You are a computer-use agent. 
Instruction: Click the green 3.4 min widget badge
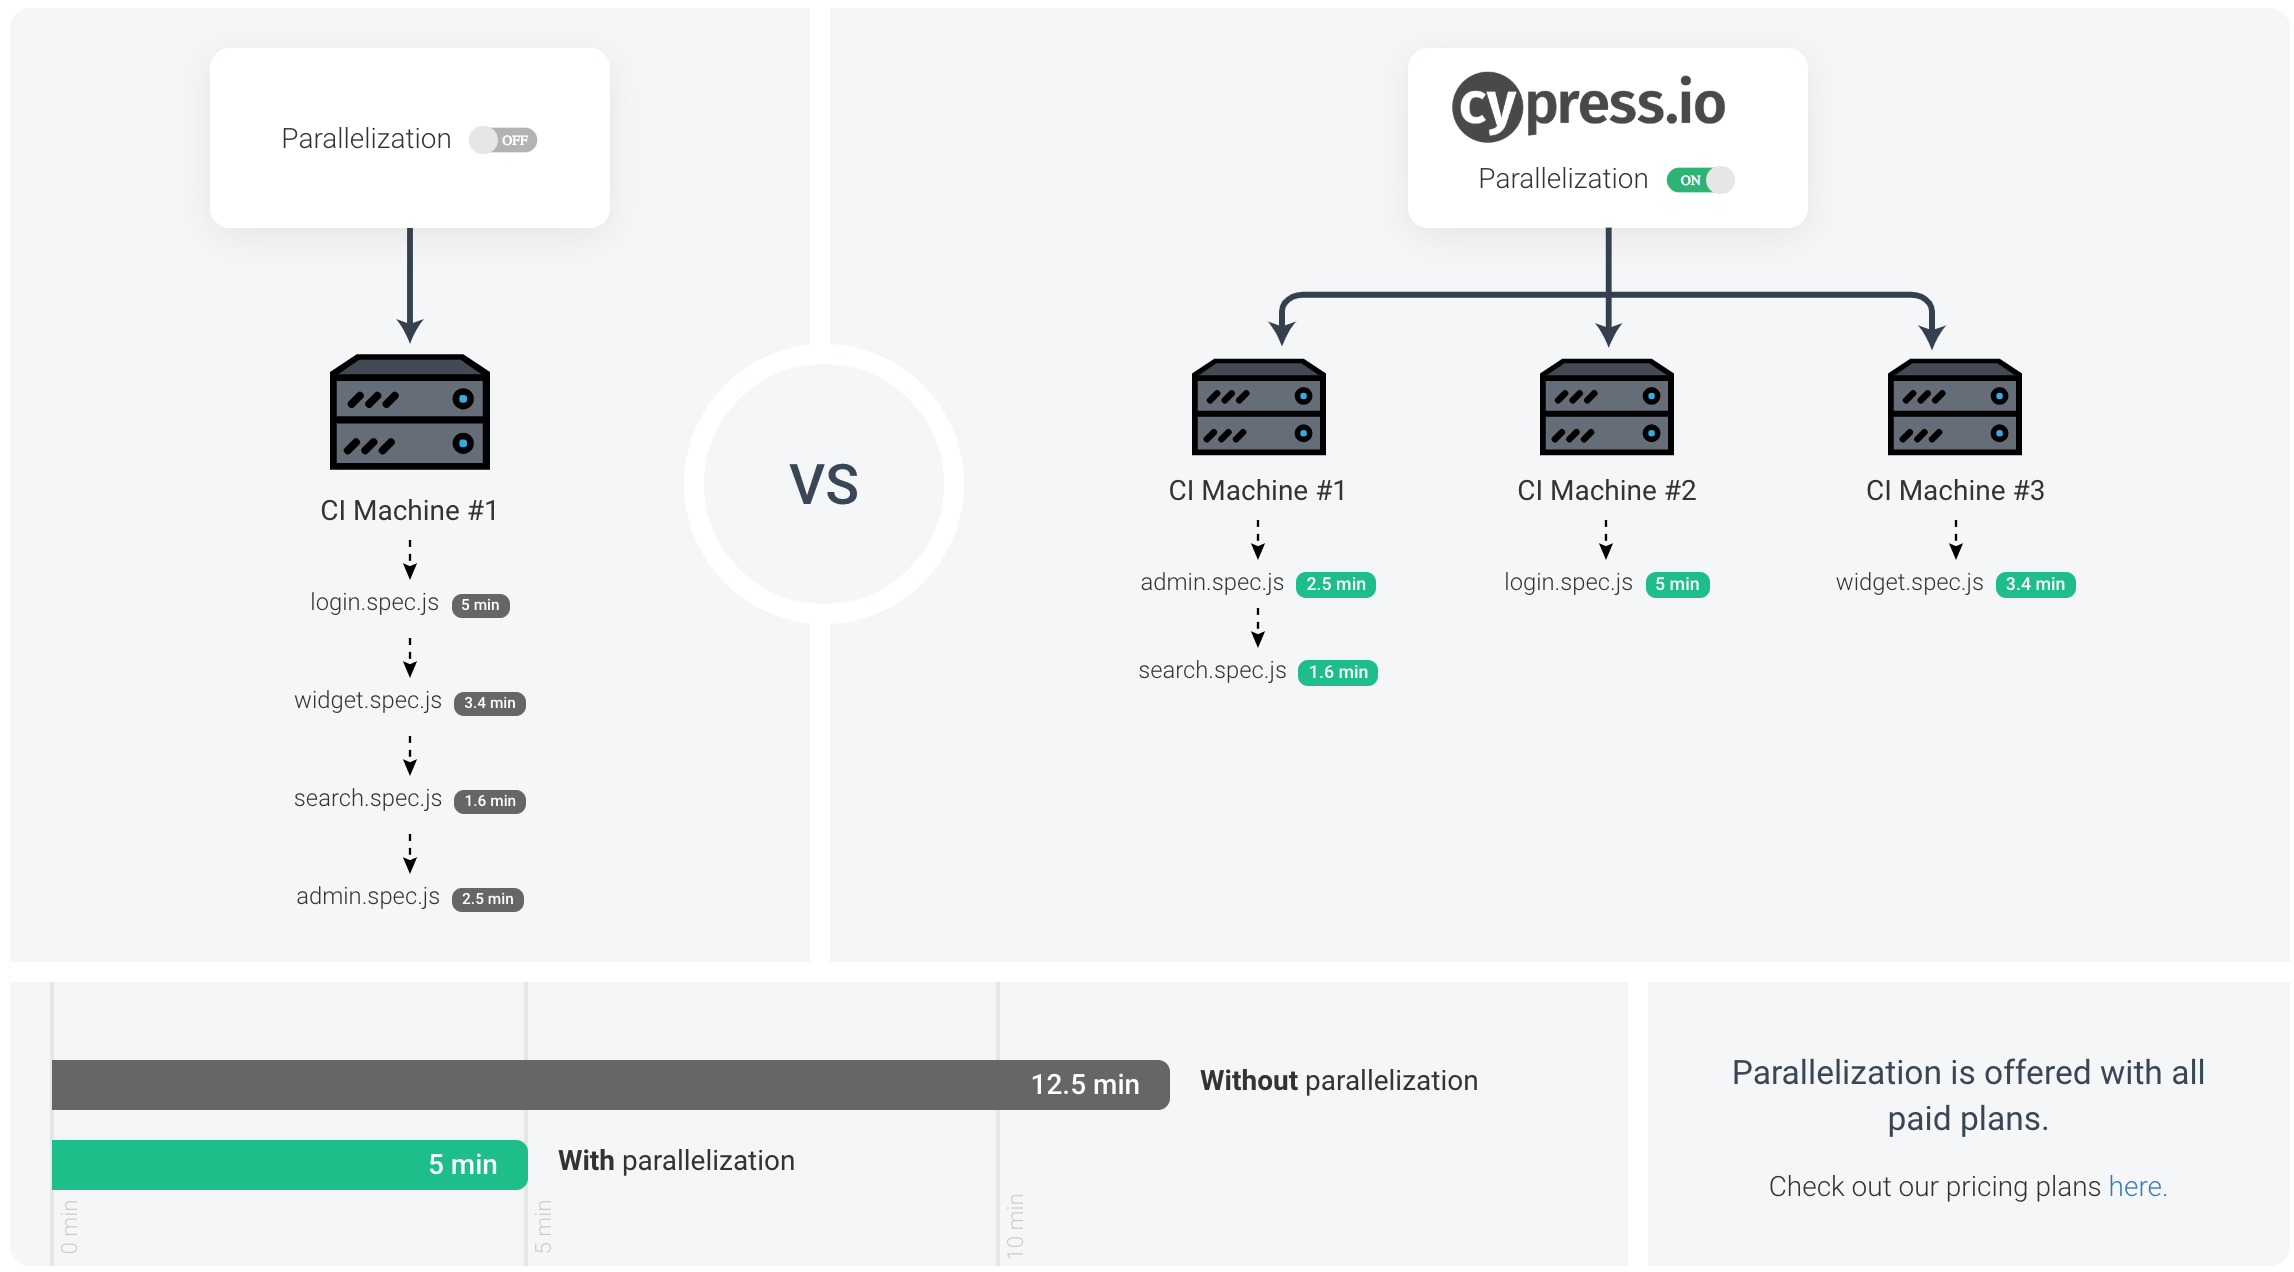[x=2034, y=584]
